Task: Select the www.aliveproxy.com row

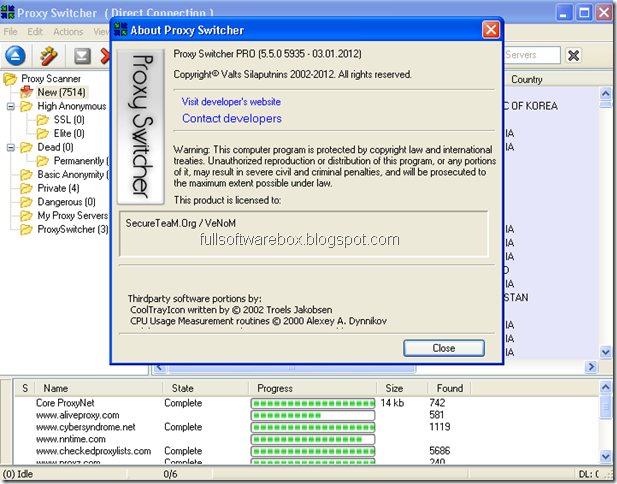Action: pos(307,415)
